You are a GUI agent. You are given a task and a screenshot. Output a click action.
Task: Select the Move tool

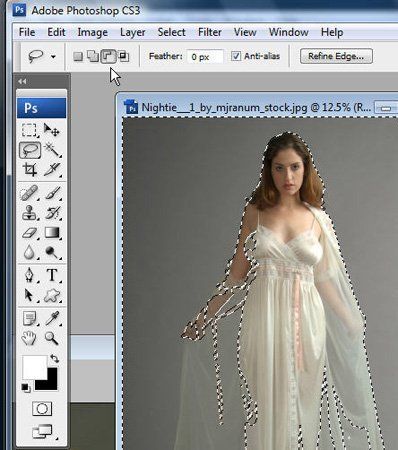52,130
